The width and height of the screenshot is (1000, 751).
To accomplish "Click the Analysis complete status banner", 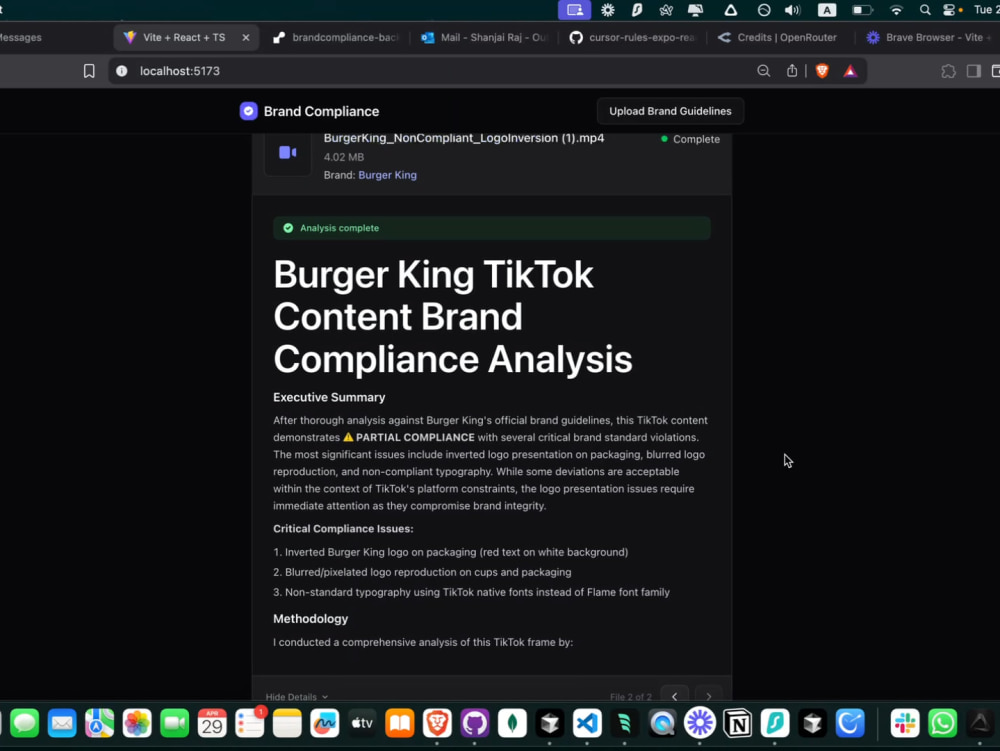I will (492, 228).
